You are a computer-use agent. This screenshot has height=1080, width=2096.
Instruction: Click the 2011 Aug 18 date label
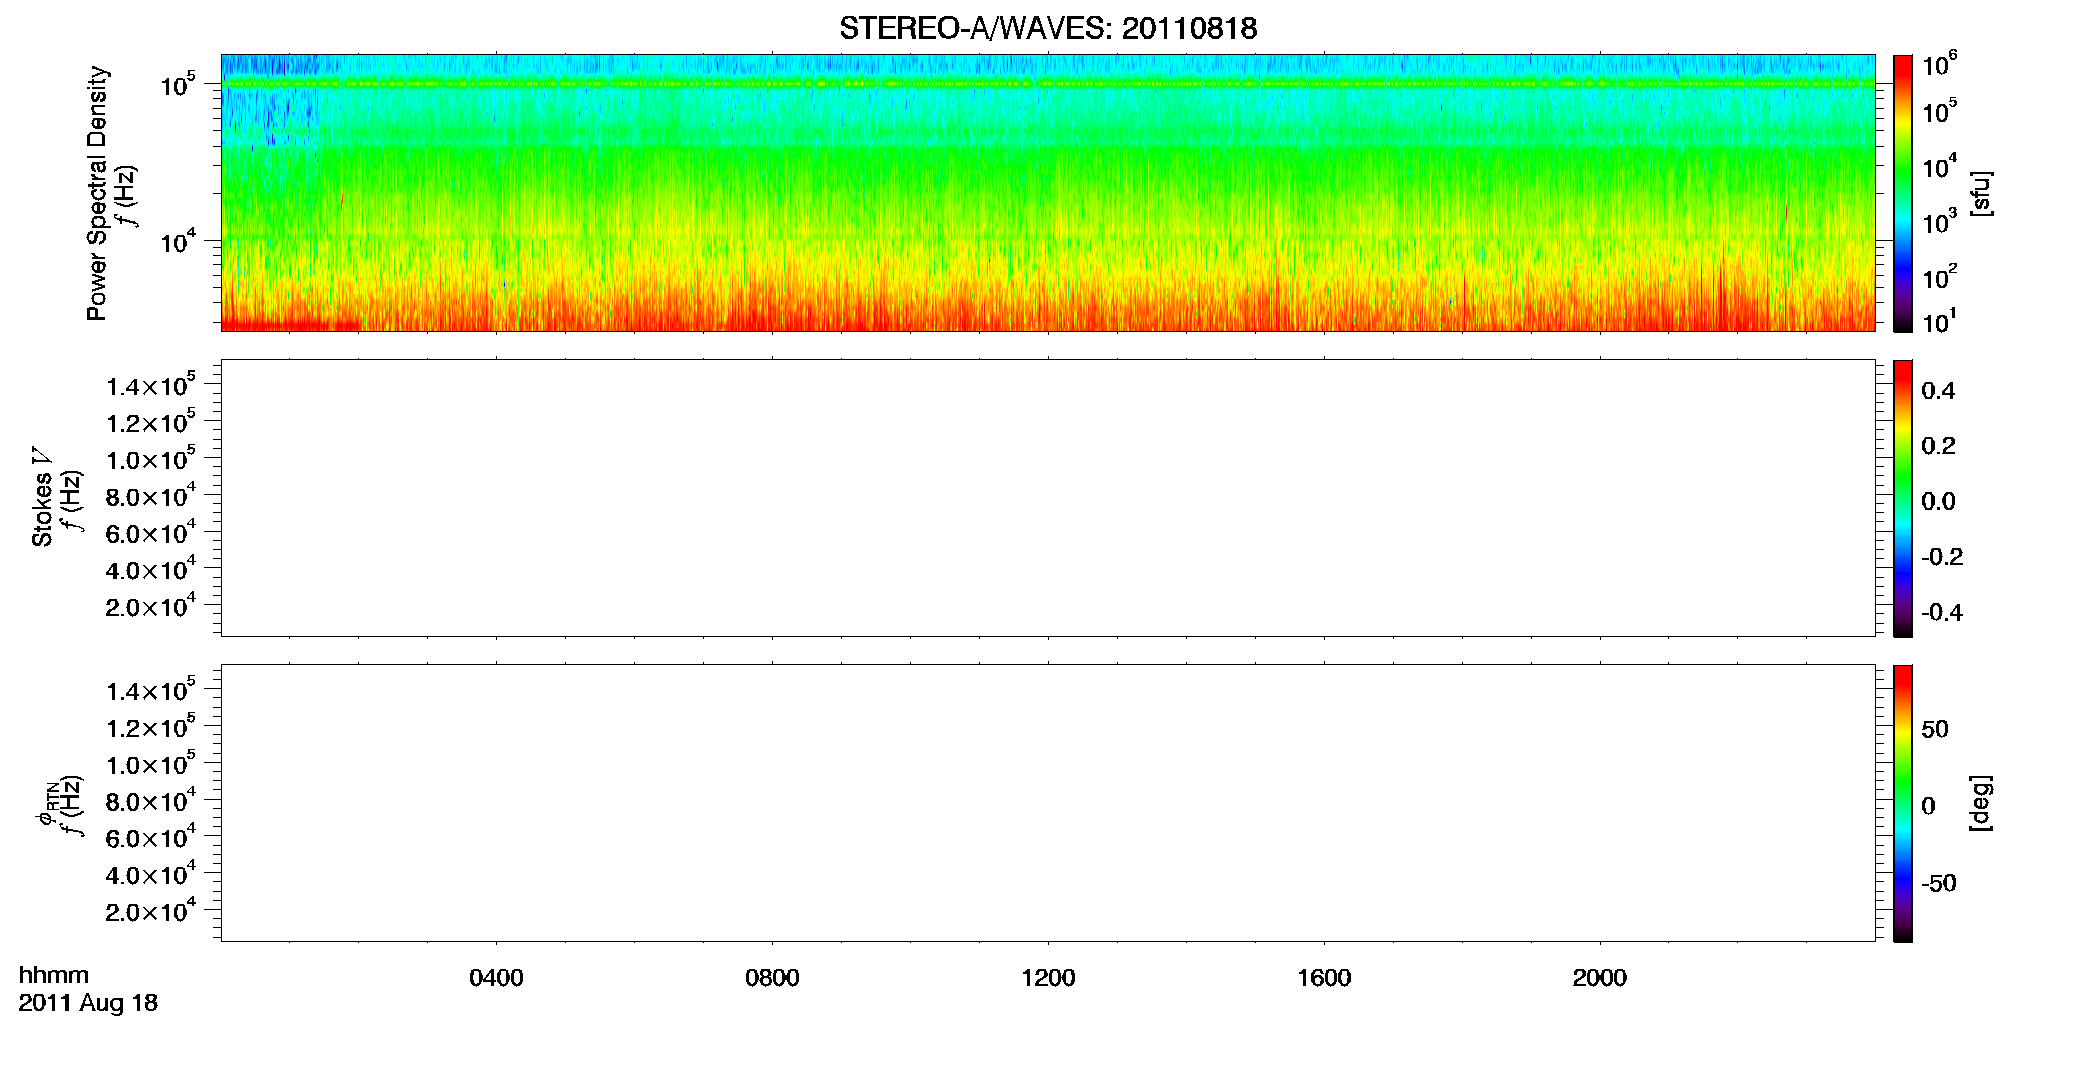coord(88,1003)
